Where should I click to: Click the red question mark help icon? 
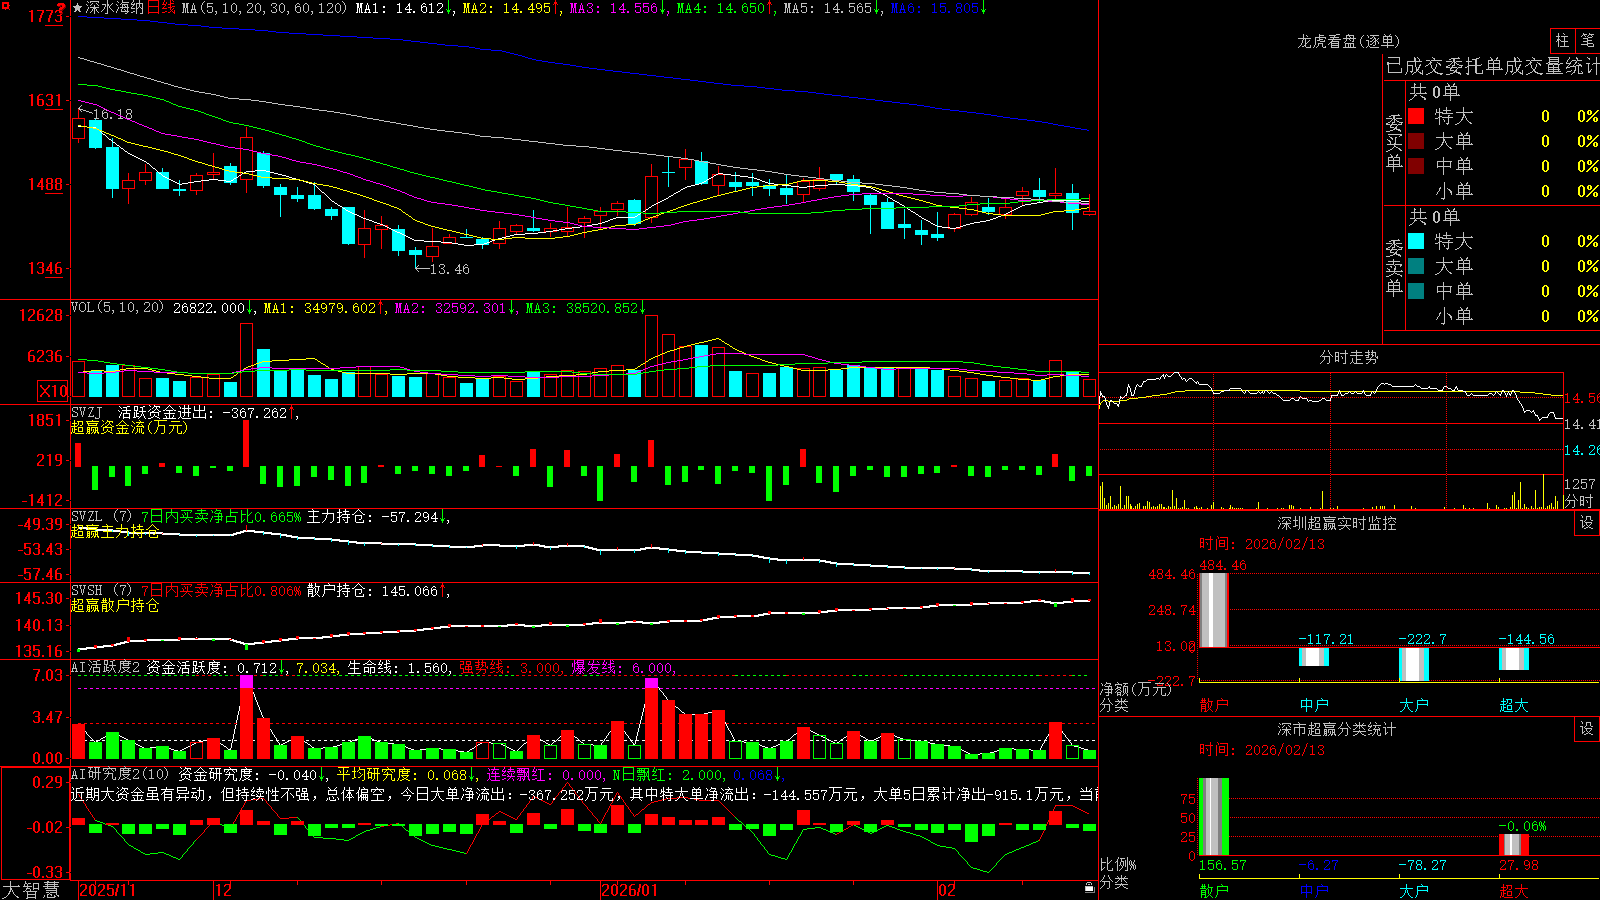pos(61,8)
